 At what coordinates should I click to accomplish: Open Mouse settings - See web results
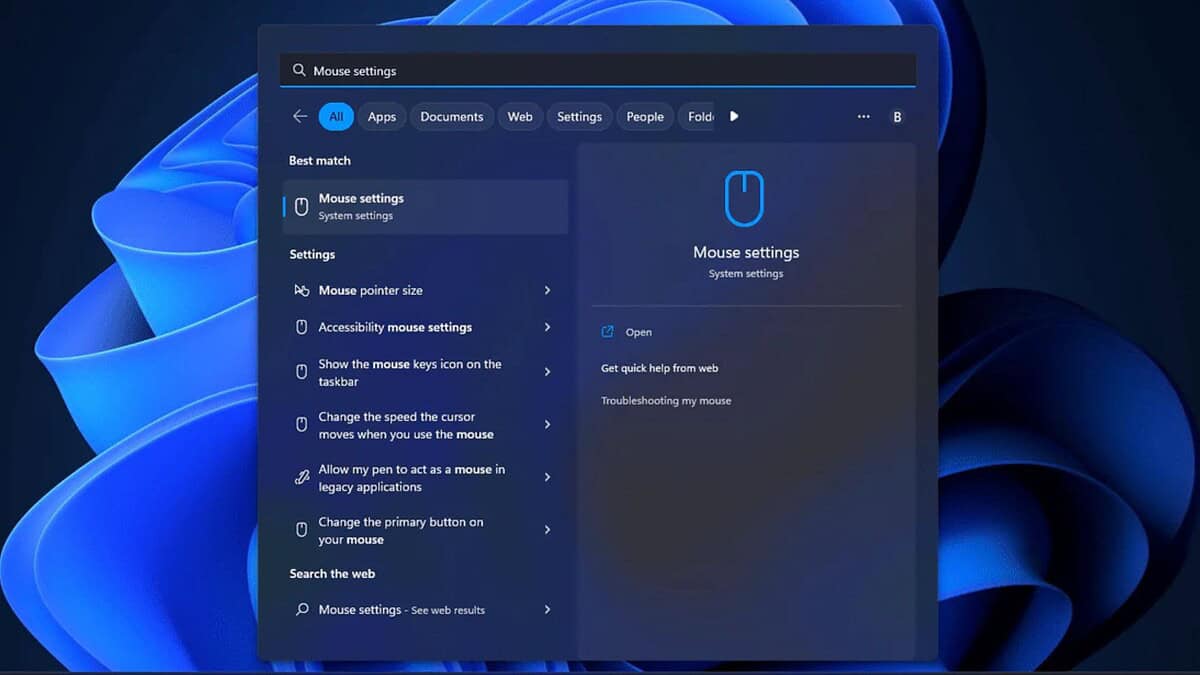tap(401, 609)
